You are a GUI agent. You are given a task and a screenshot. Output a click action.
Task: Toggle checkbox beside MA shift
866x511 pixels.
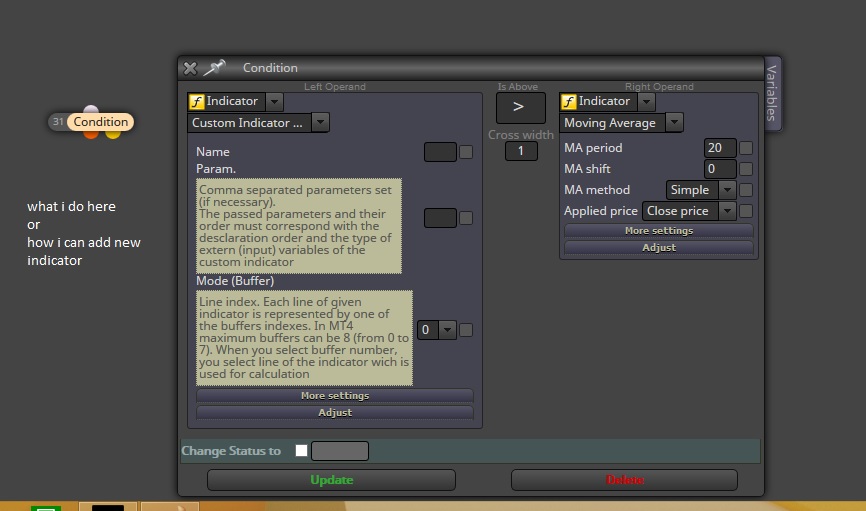746,169
